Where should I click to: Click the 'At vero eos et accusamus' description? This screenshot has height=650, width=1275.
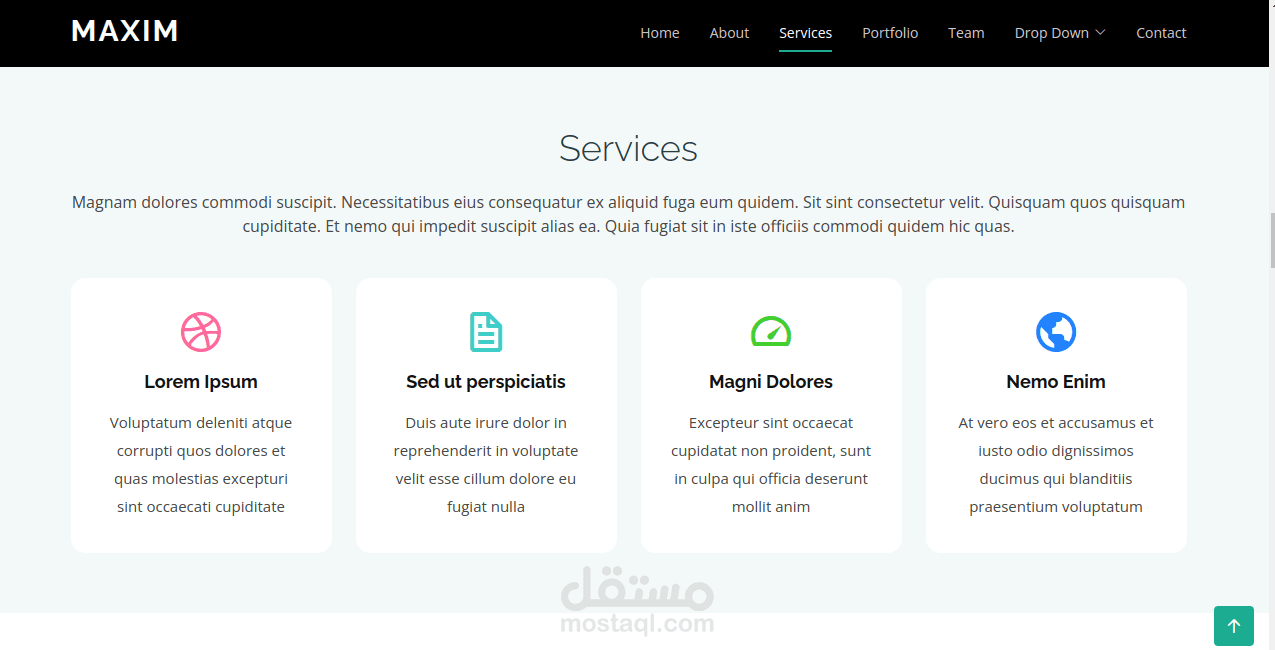point(1056,465)
